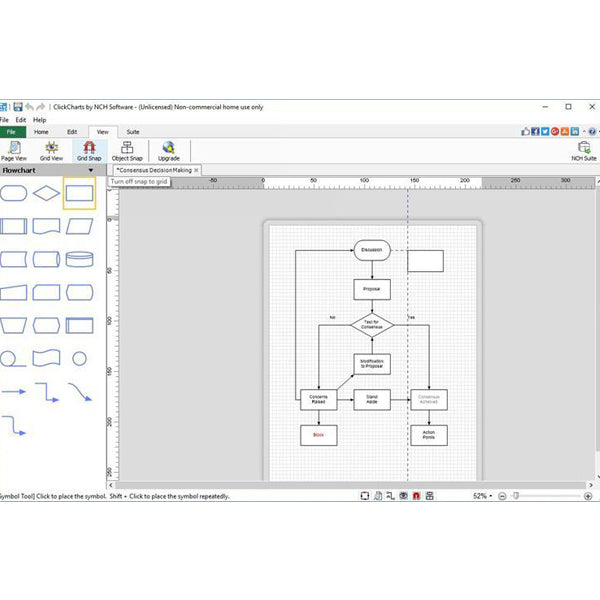Click the horizontal scrollbar left arrow
This screenshot has width=600, height=600.
(x=111, y=485)
